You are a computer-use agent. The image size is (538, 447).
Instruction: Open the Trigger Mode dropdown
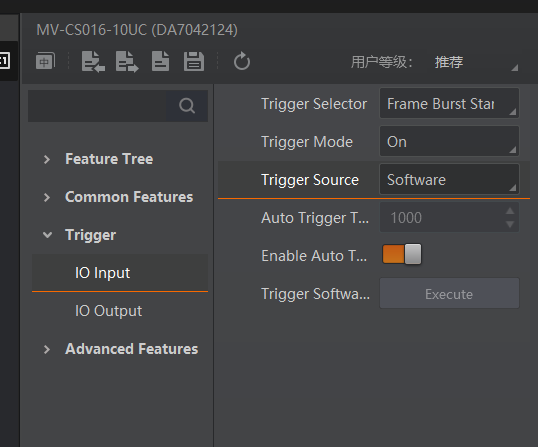tap(449, 141)
